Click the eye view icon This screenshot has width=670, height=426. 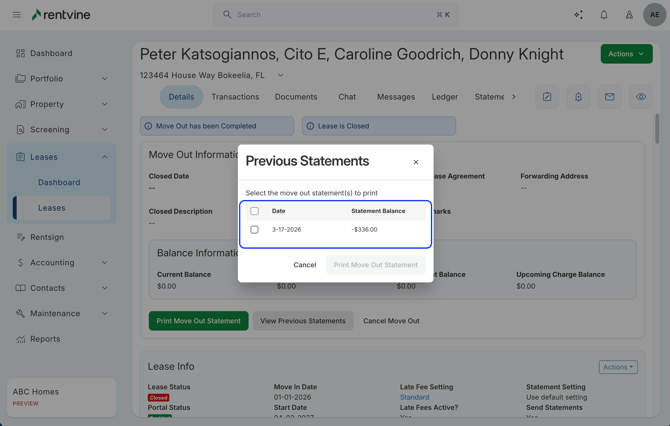[641, 97]
